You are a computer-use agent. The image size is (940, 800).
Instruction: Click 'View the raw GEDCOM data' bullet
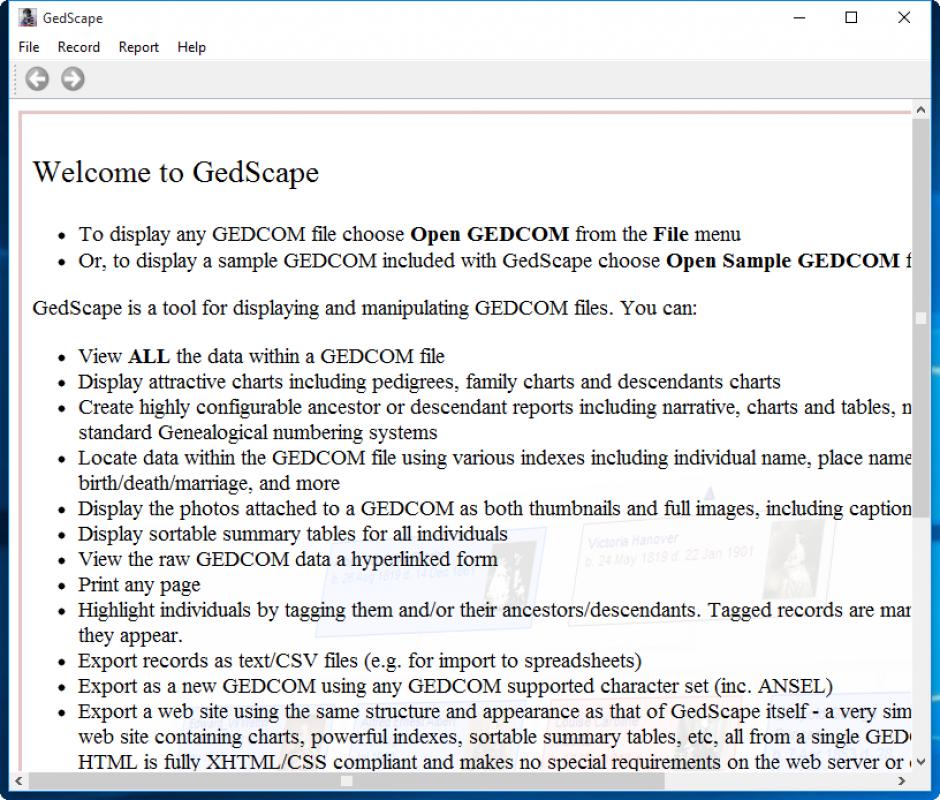[x=288, y=559]
